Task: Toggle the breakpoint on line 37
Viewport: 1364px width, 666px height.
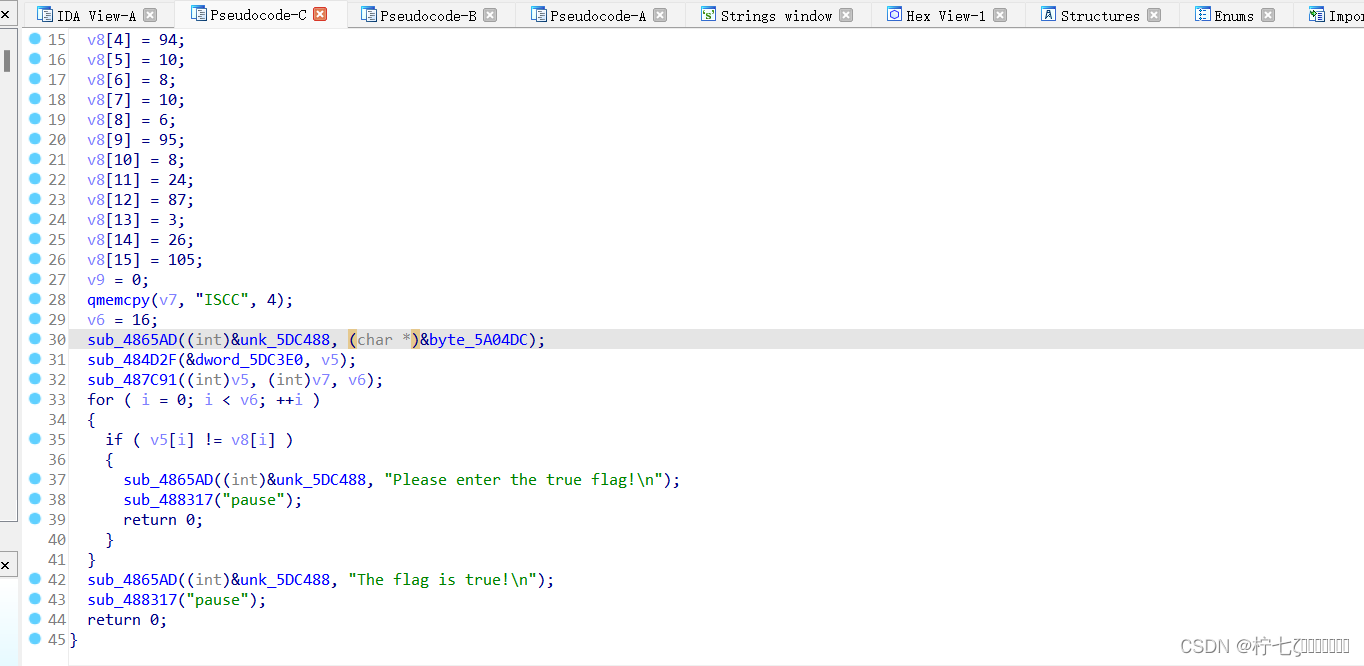Action: pos(35,479)
